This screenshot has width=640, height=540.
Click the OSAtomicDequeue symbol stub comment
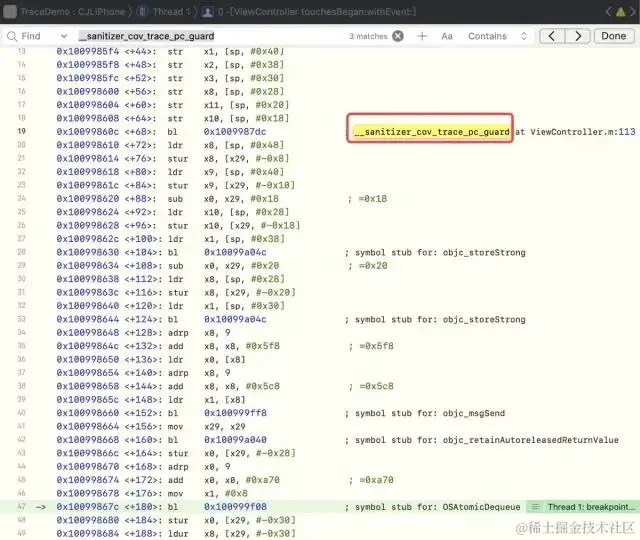(x=432, y=507)
